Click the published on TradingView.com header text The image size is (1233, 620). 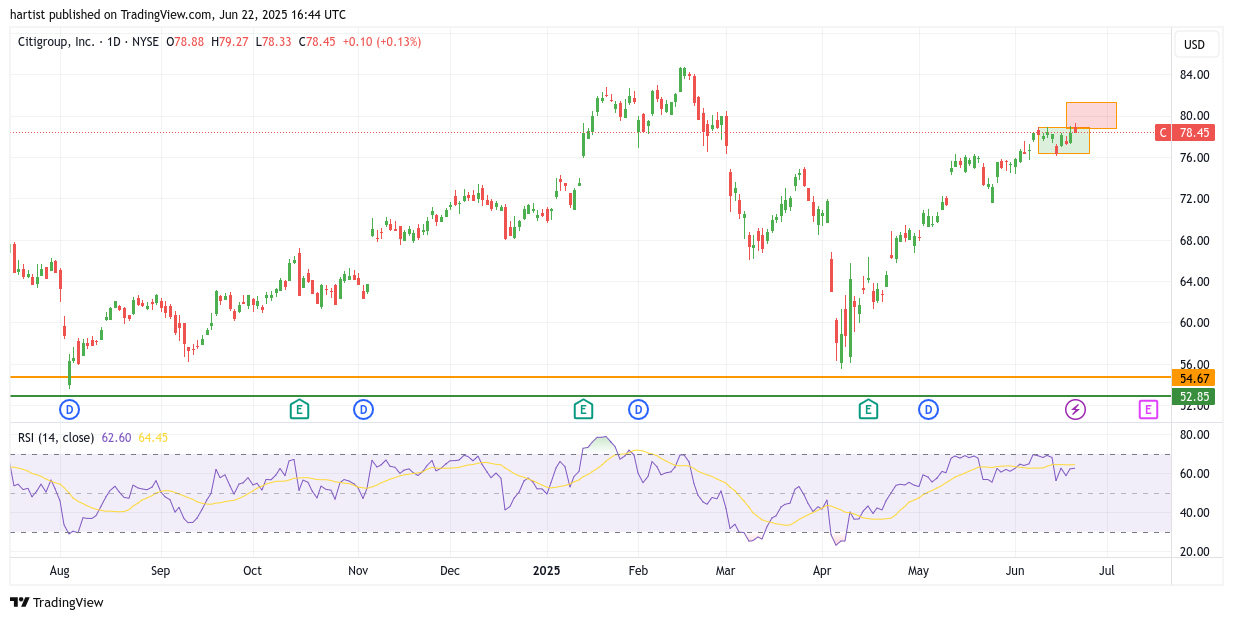click(x=178, y=14)
